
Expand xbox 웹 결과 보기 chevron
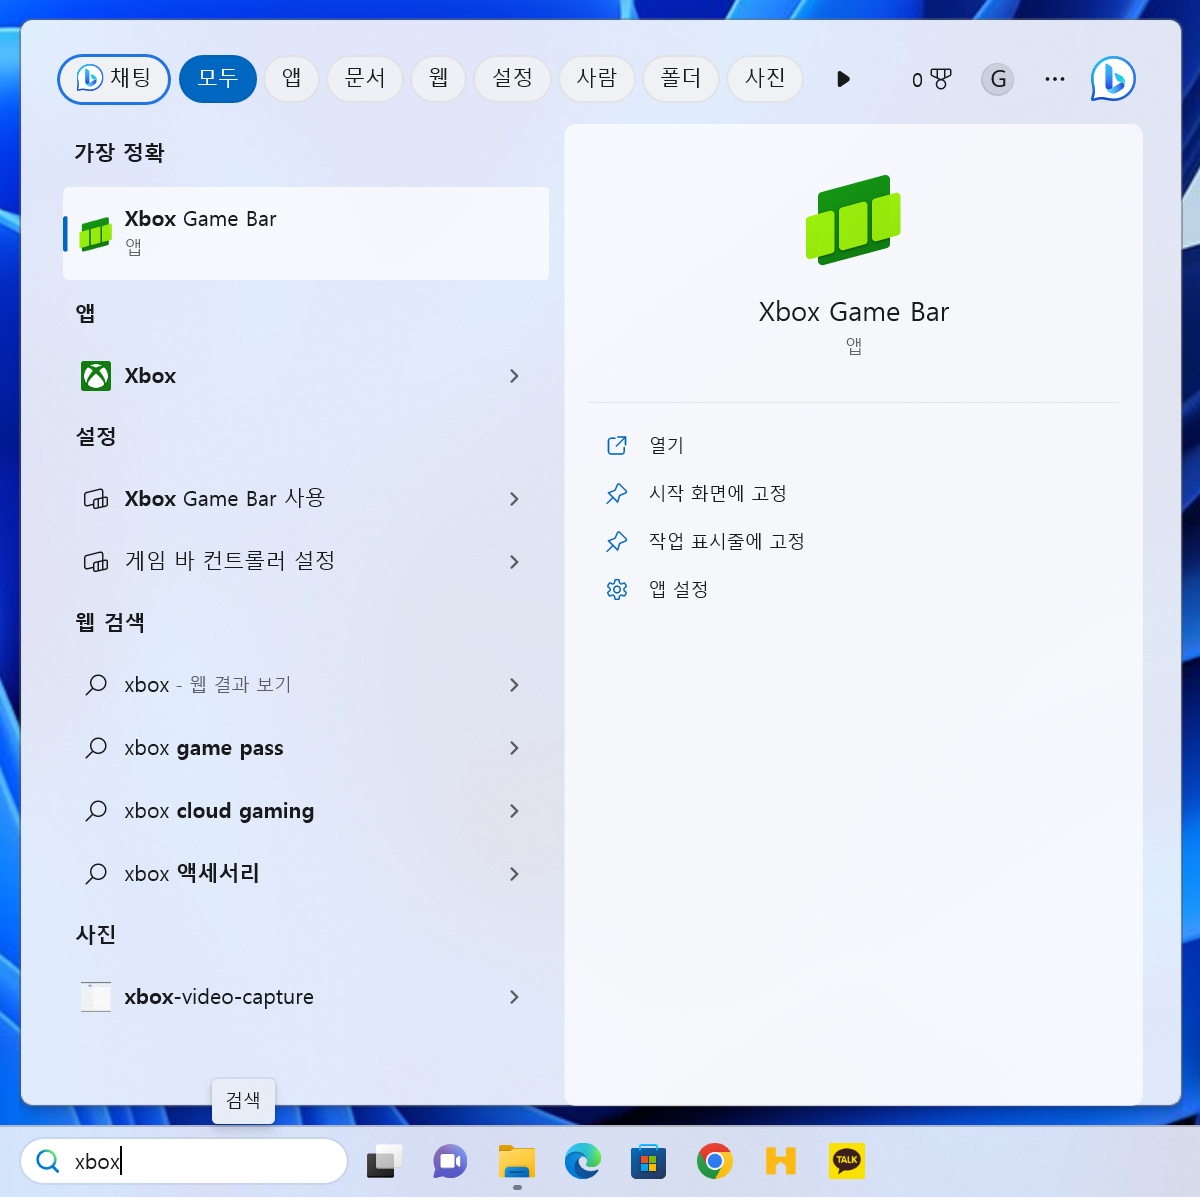[x=514, y=685]
